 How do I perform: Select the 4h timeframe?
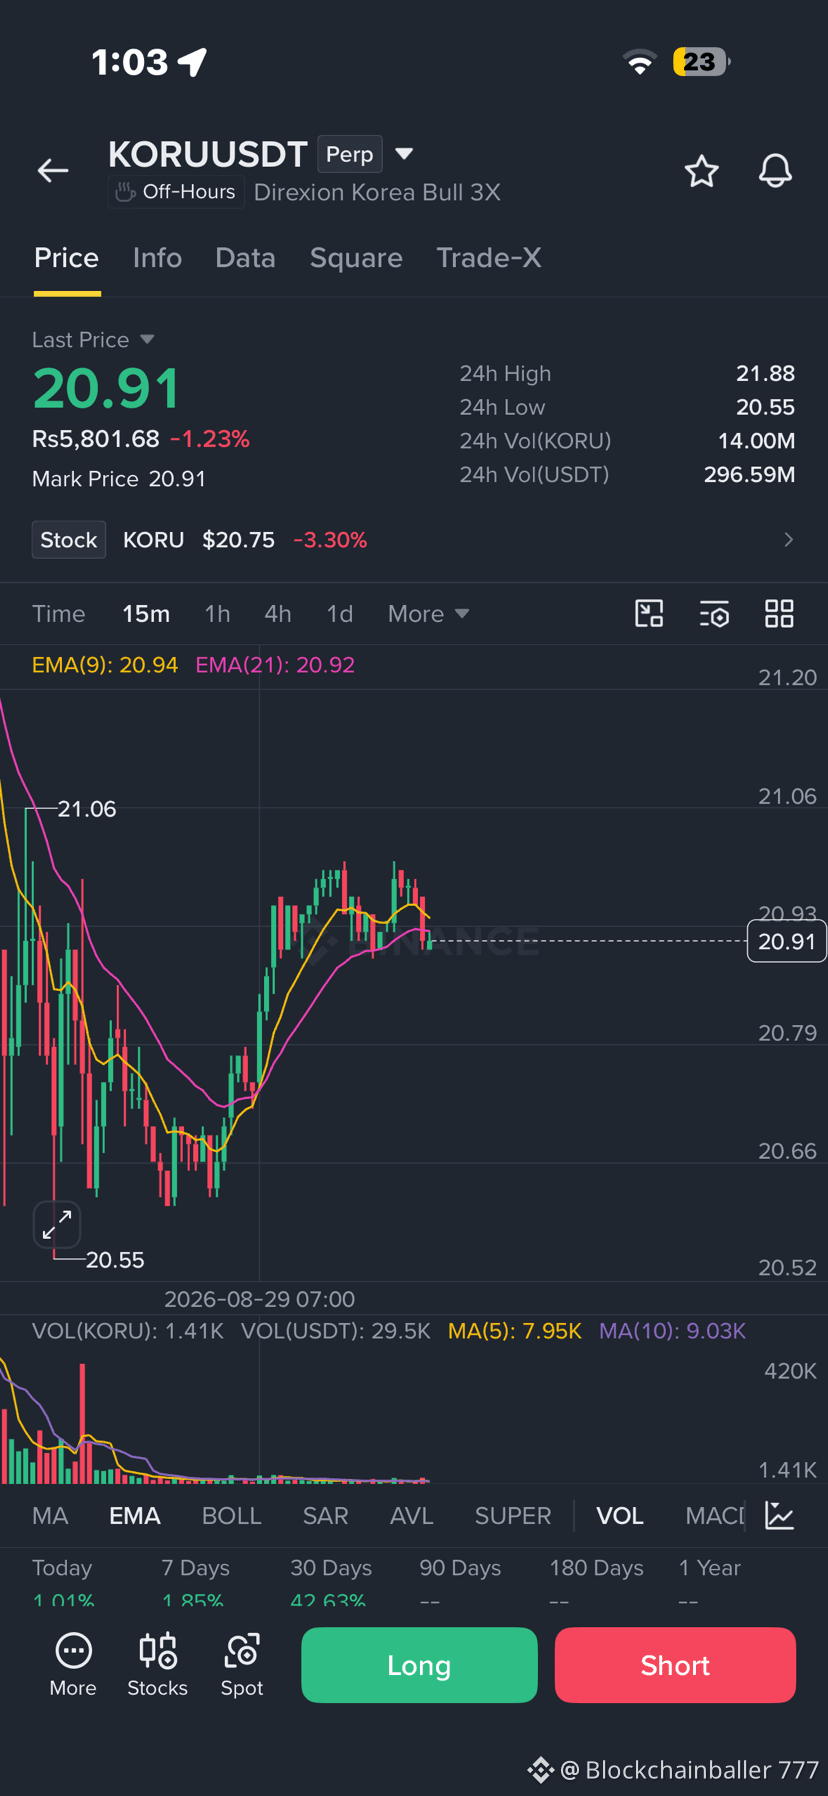(x=278, y=614)
